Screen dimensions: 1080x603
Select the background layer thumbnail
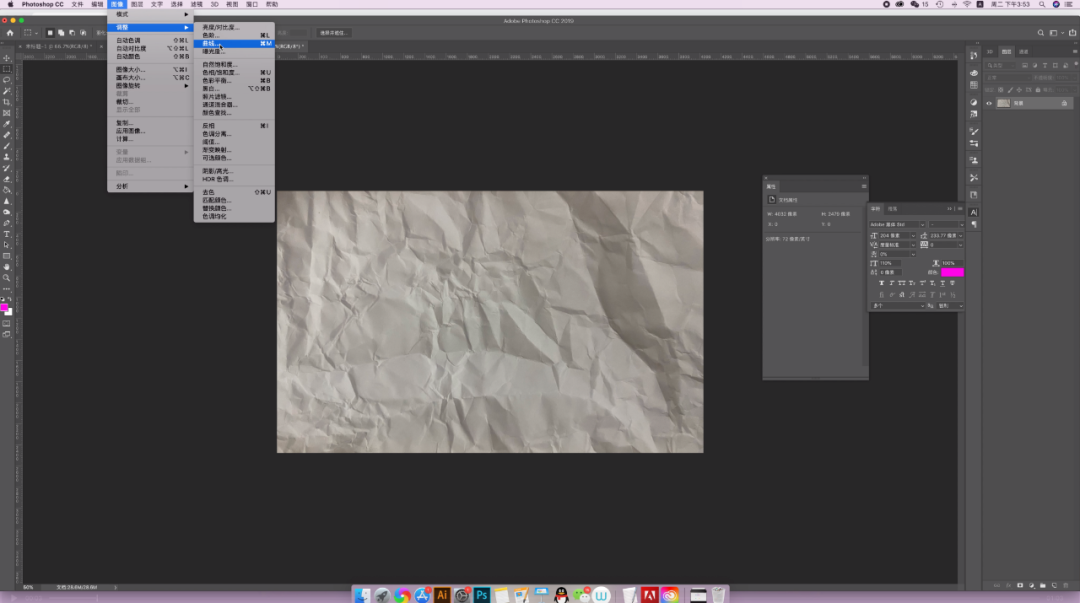1003,103
